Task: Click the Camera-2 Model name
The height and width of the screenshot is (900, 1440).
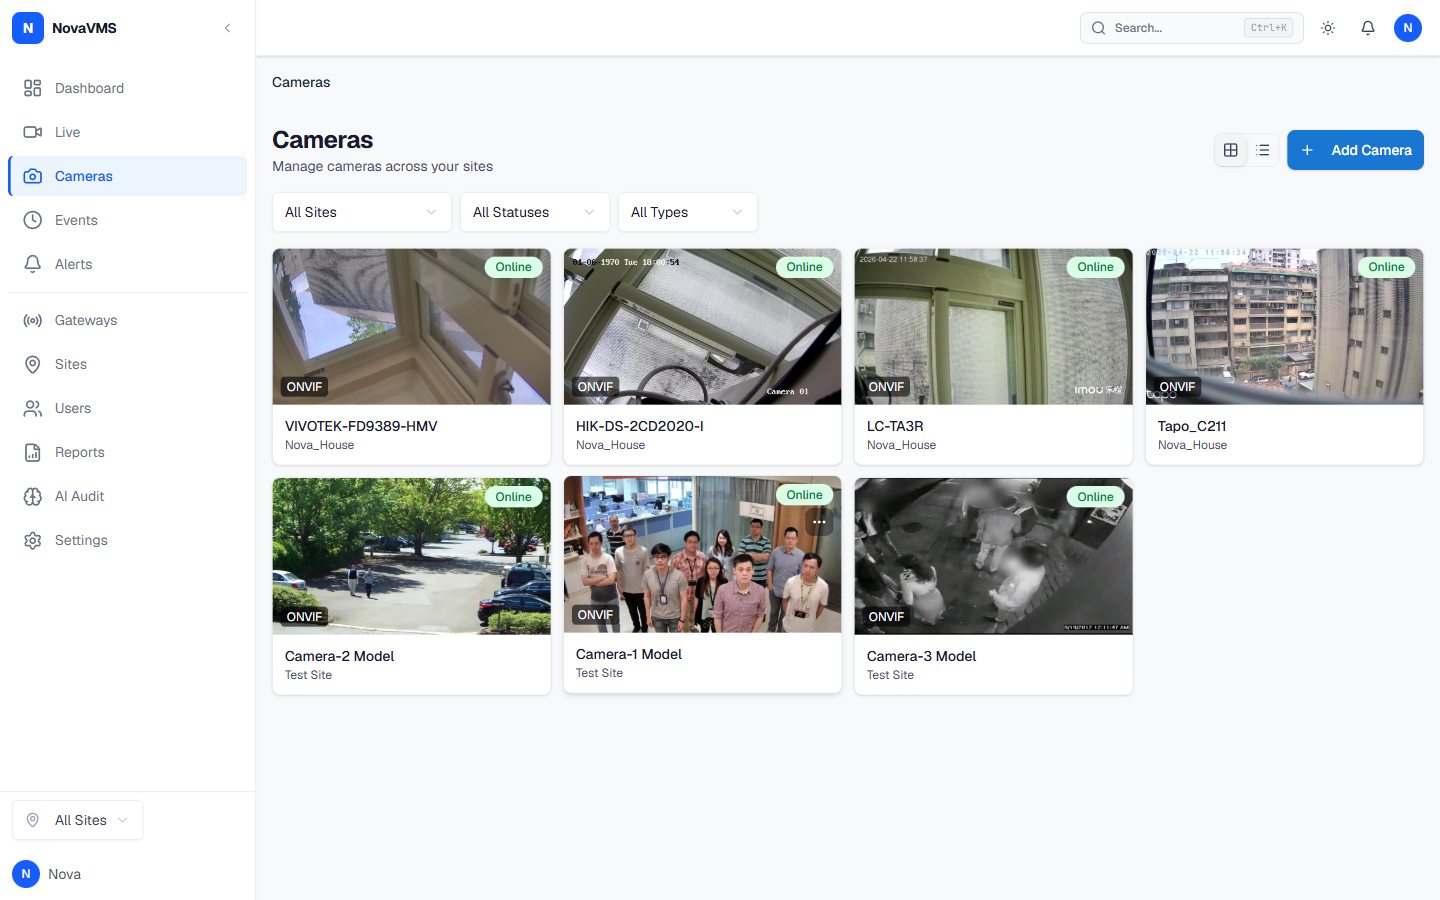Action: [x=340, y=656]
